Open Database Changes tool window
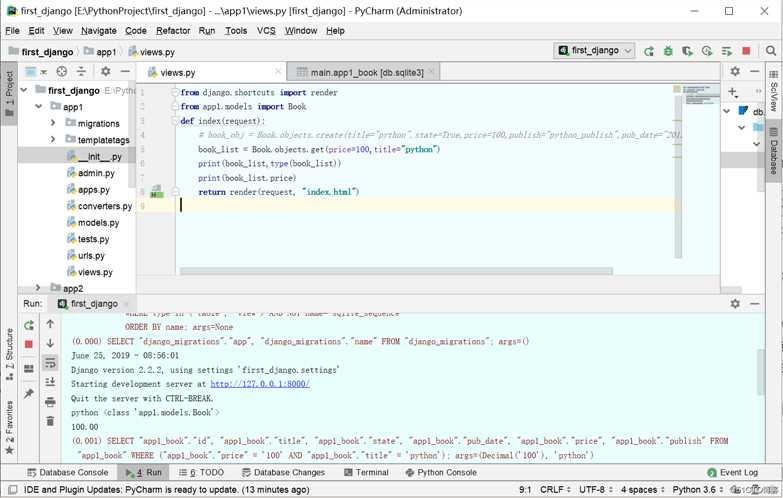 [x=283, y=472]
